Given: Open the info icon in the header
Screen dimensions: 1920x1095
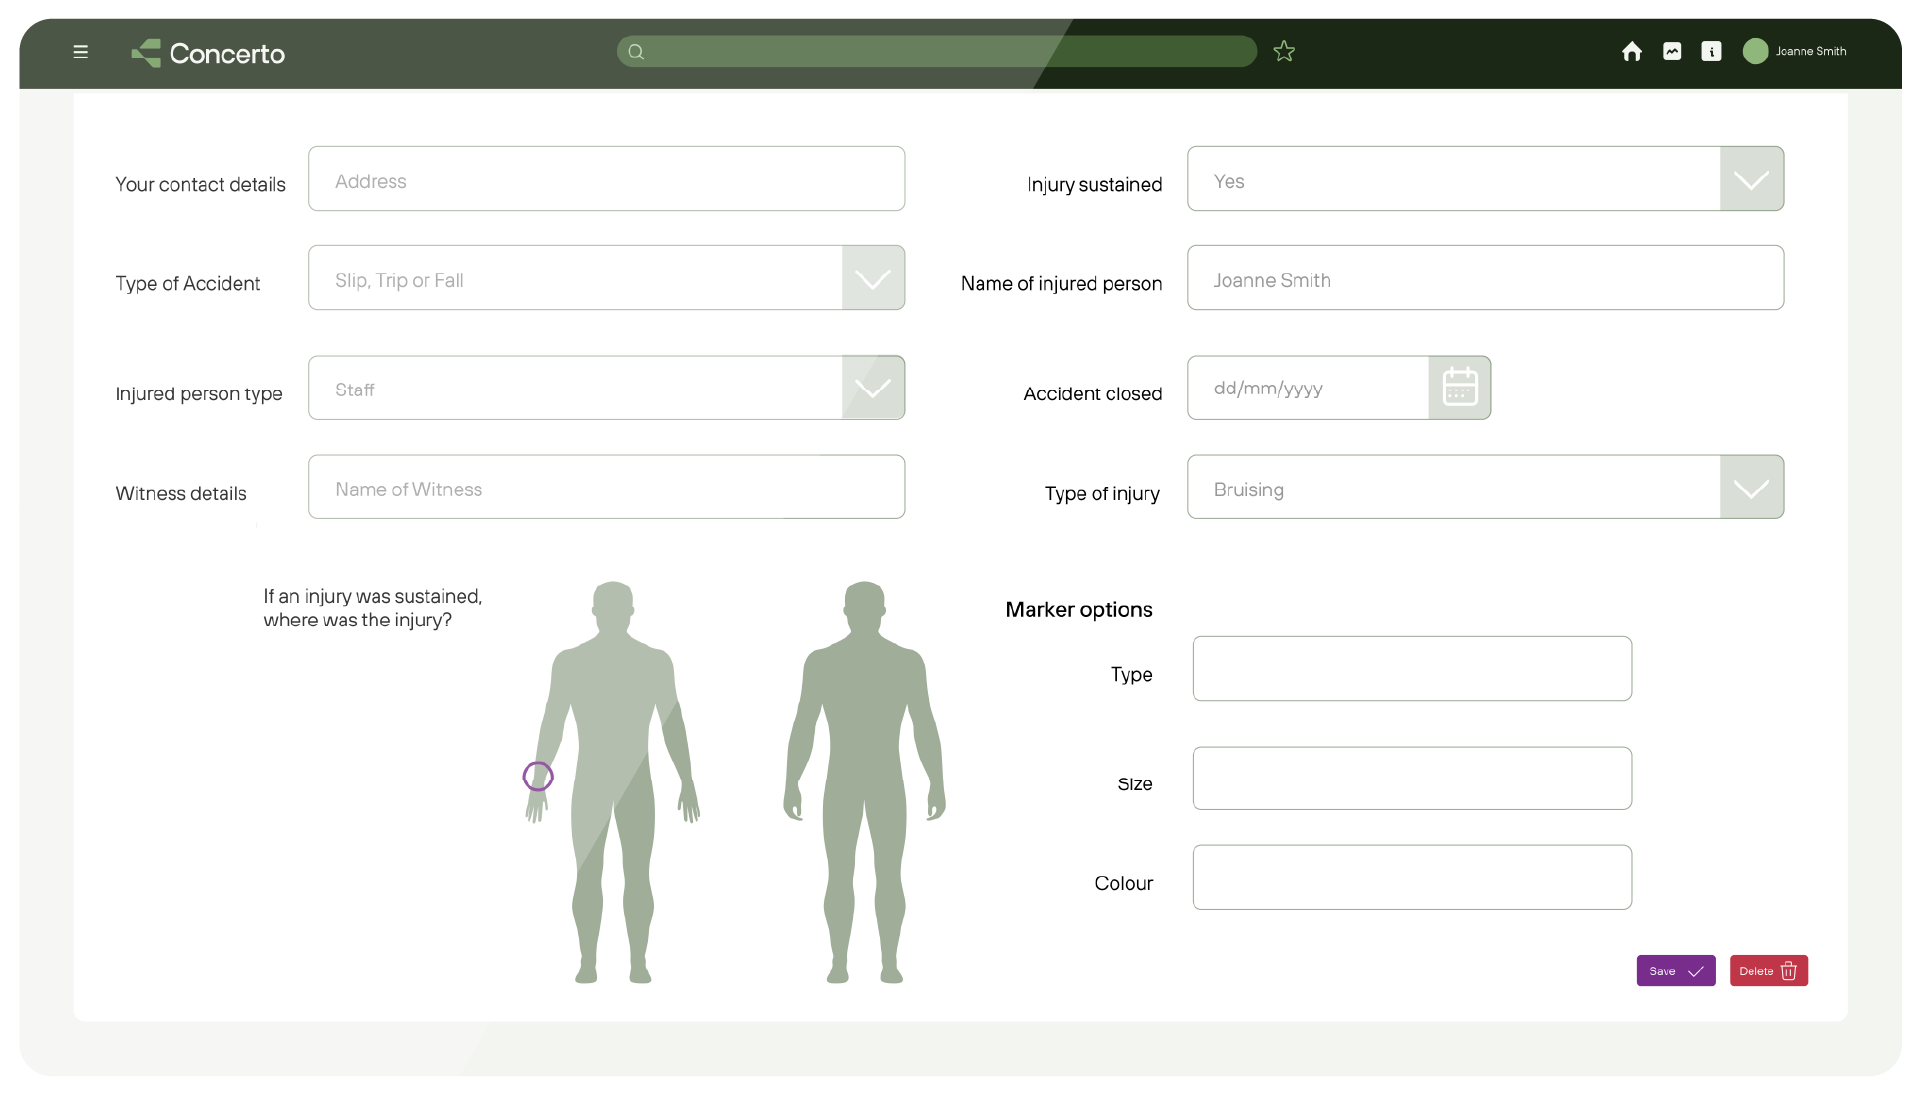Looking at the screenshot, I should click(x=1711, y=51).
